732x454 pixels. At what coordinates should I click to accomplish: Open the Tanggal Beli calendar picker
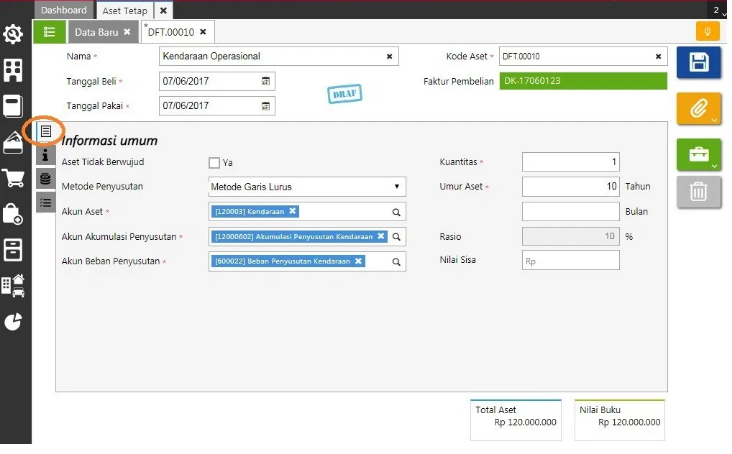click(265, 81)
